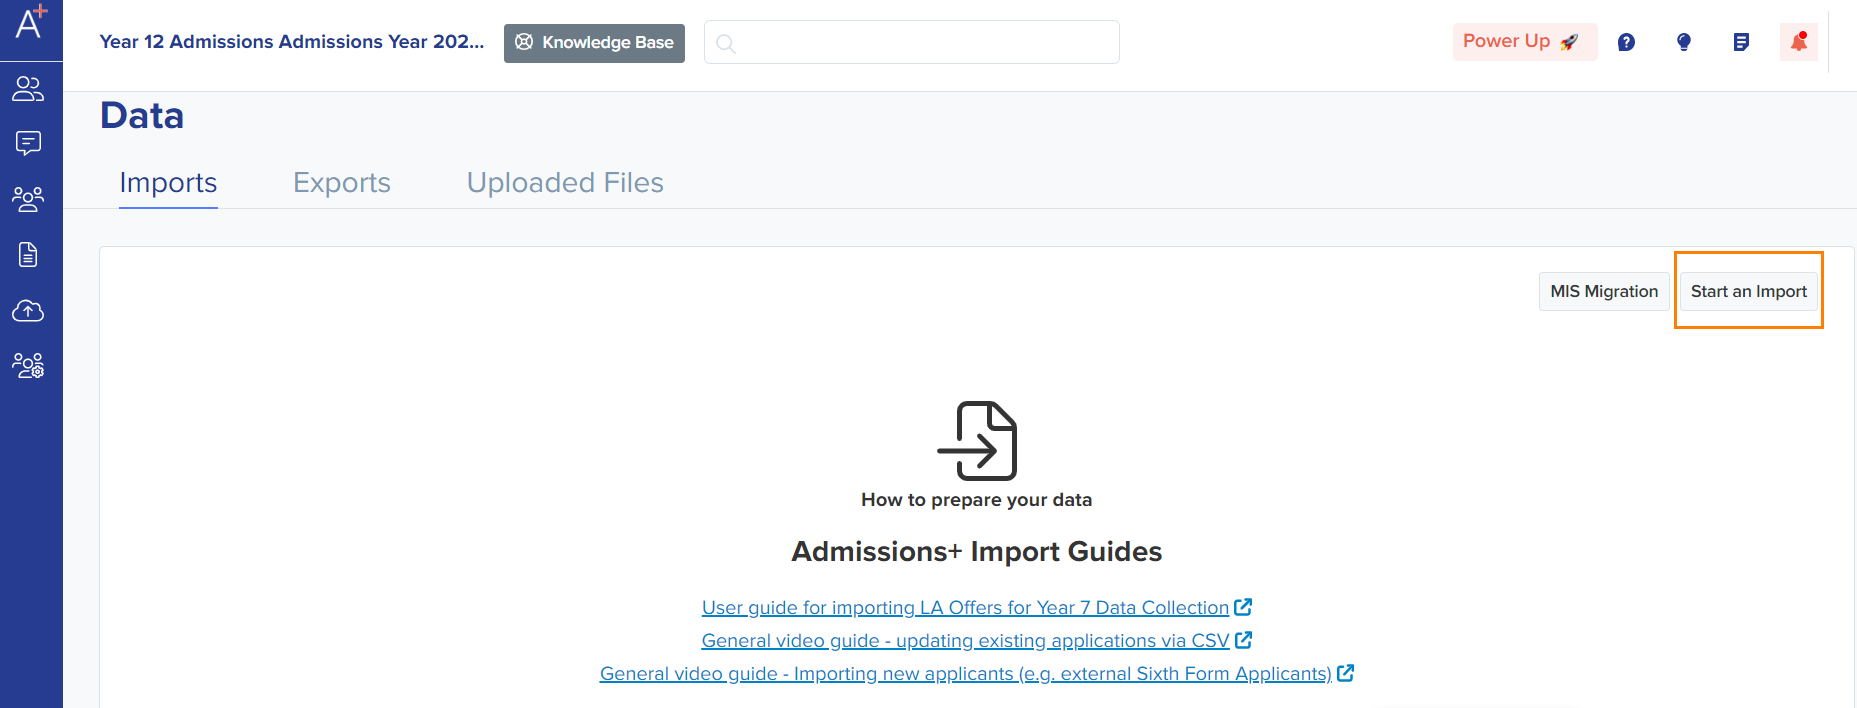The height and width of the screenshot is (708, 1857).
Task: Click the import file arrow icon
Action: tap(977, 441)
